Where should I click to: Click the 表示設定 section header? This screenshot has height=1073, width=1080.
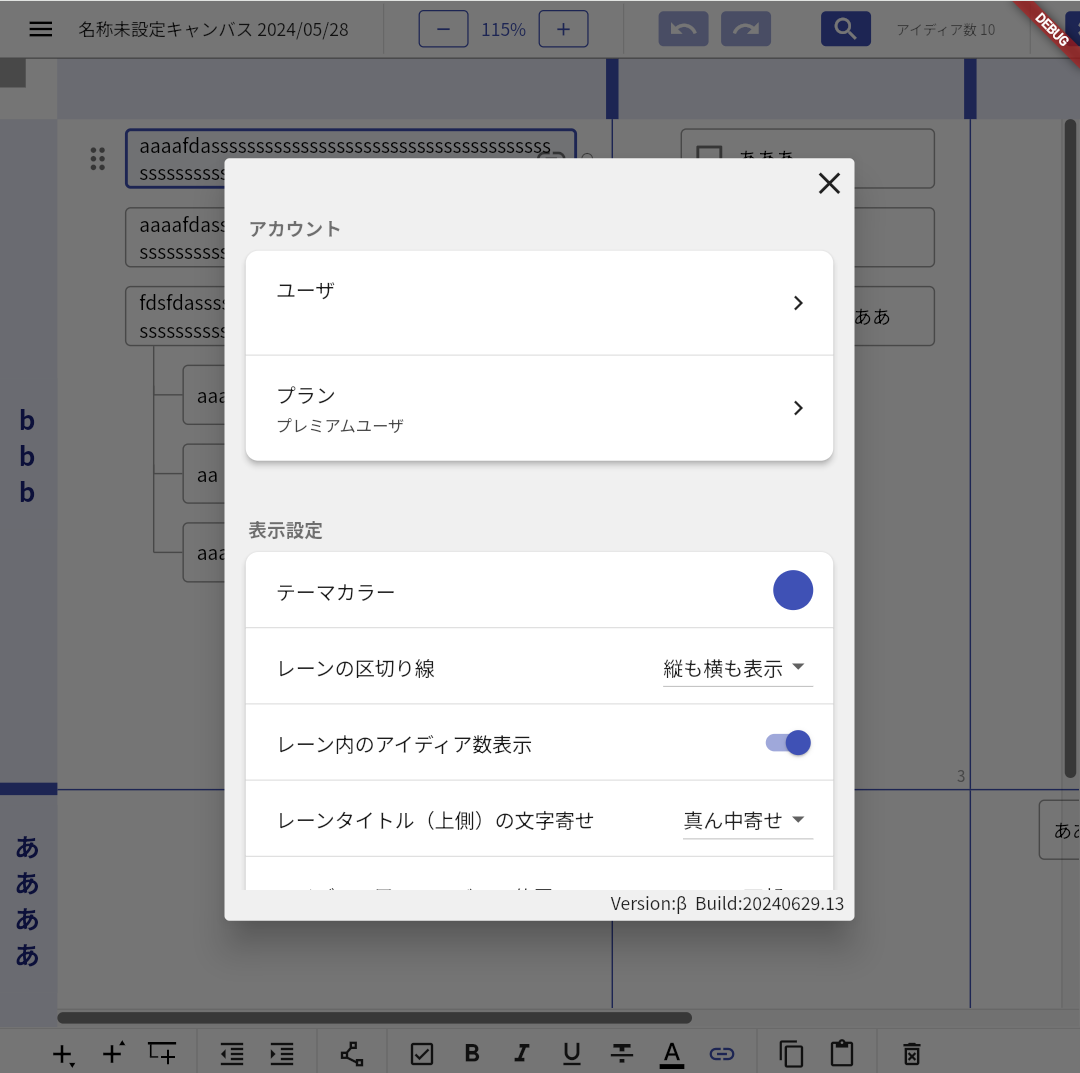tap(285, 530)
